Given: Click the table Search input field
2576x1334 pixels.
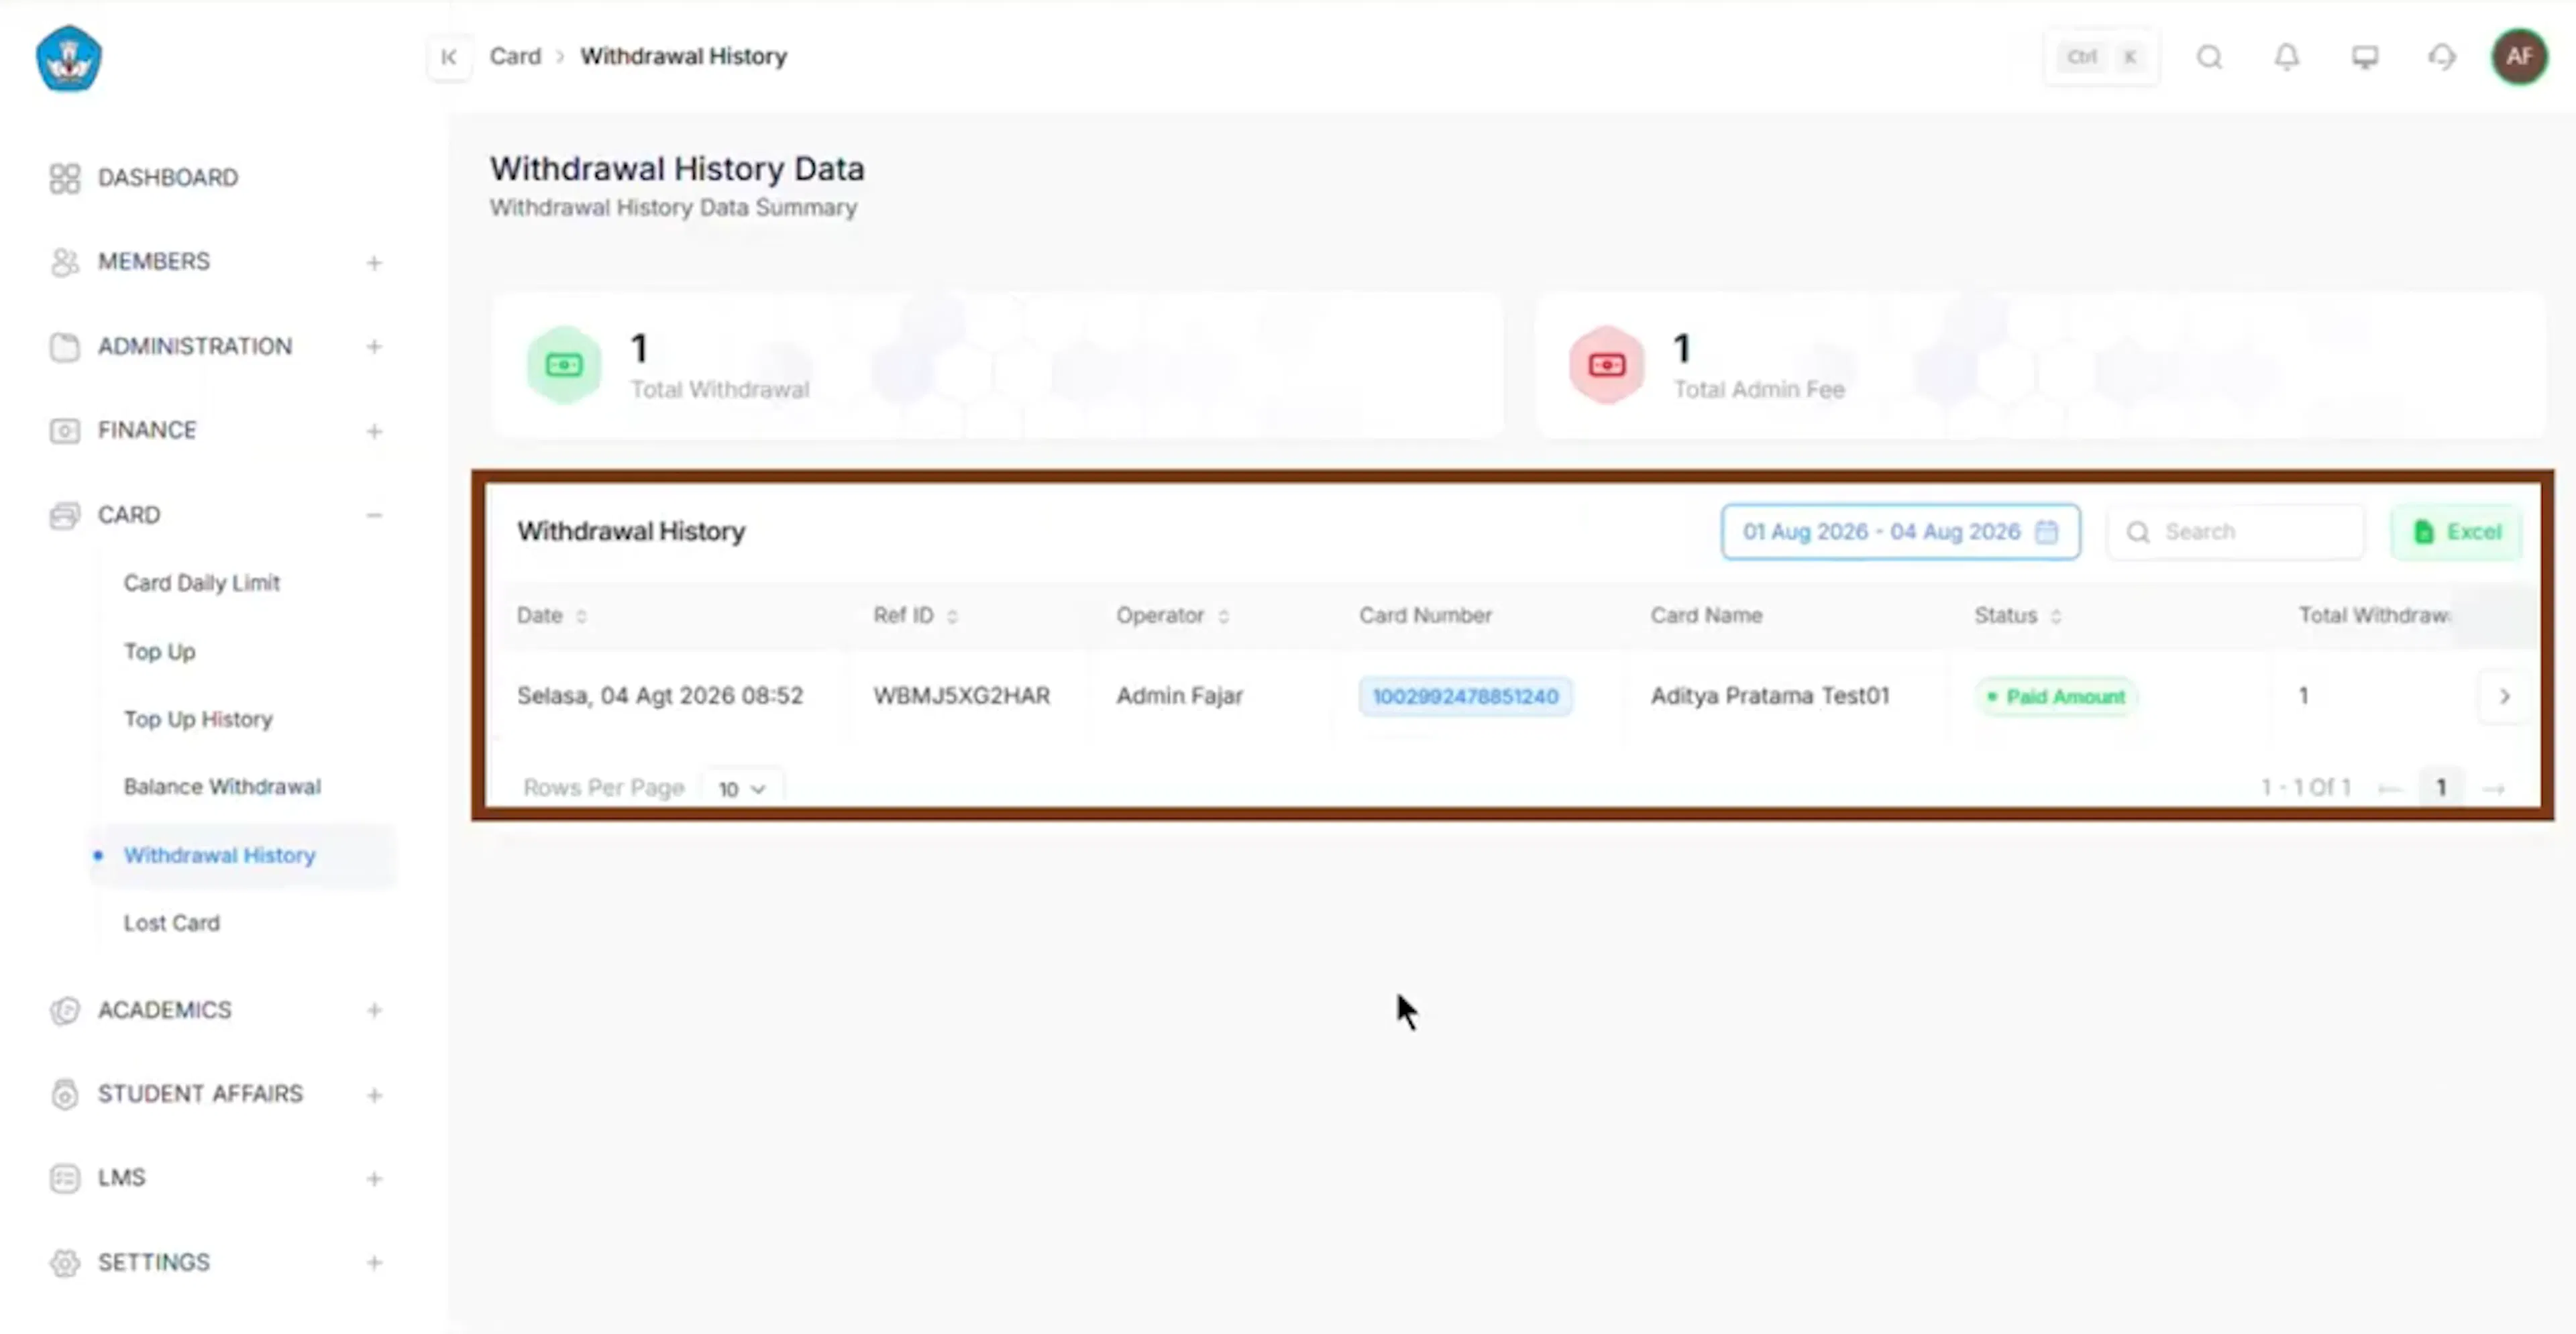Looking at the screenshot, I should tap(2236, 532).
